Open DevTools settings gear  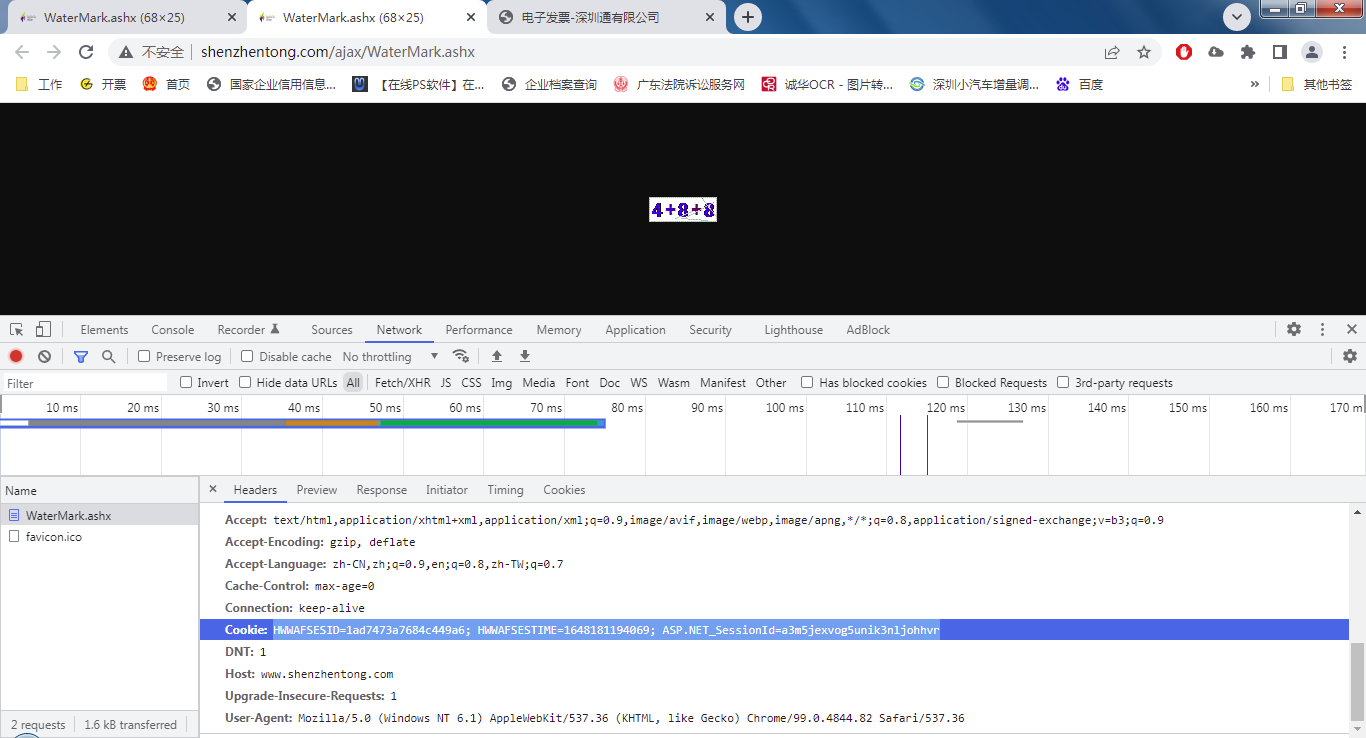tap(1294, 330)
